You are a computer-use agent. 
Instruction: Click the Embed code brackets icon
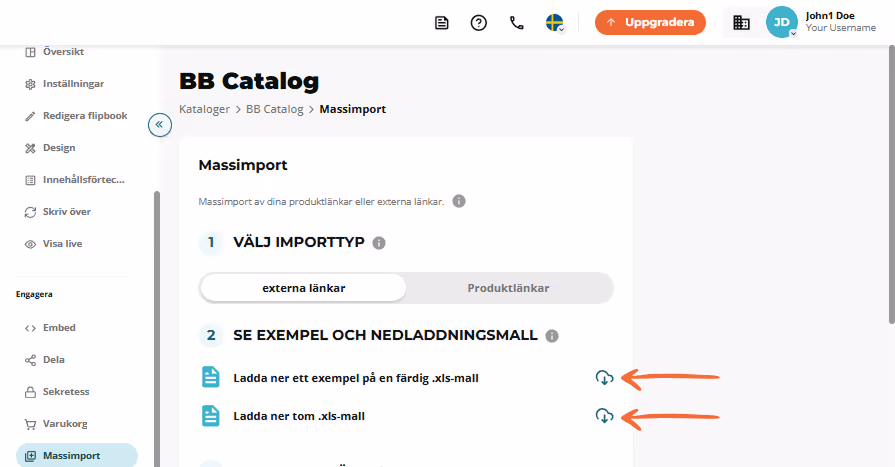tap(30, 328)
